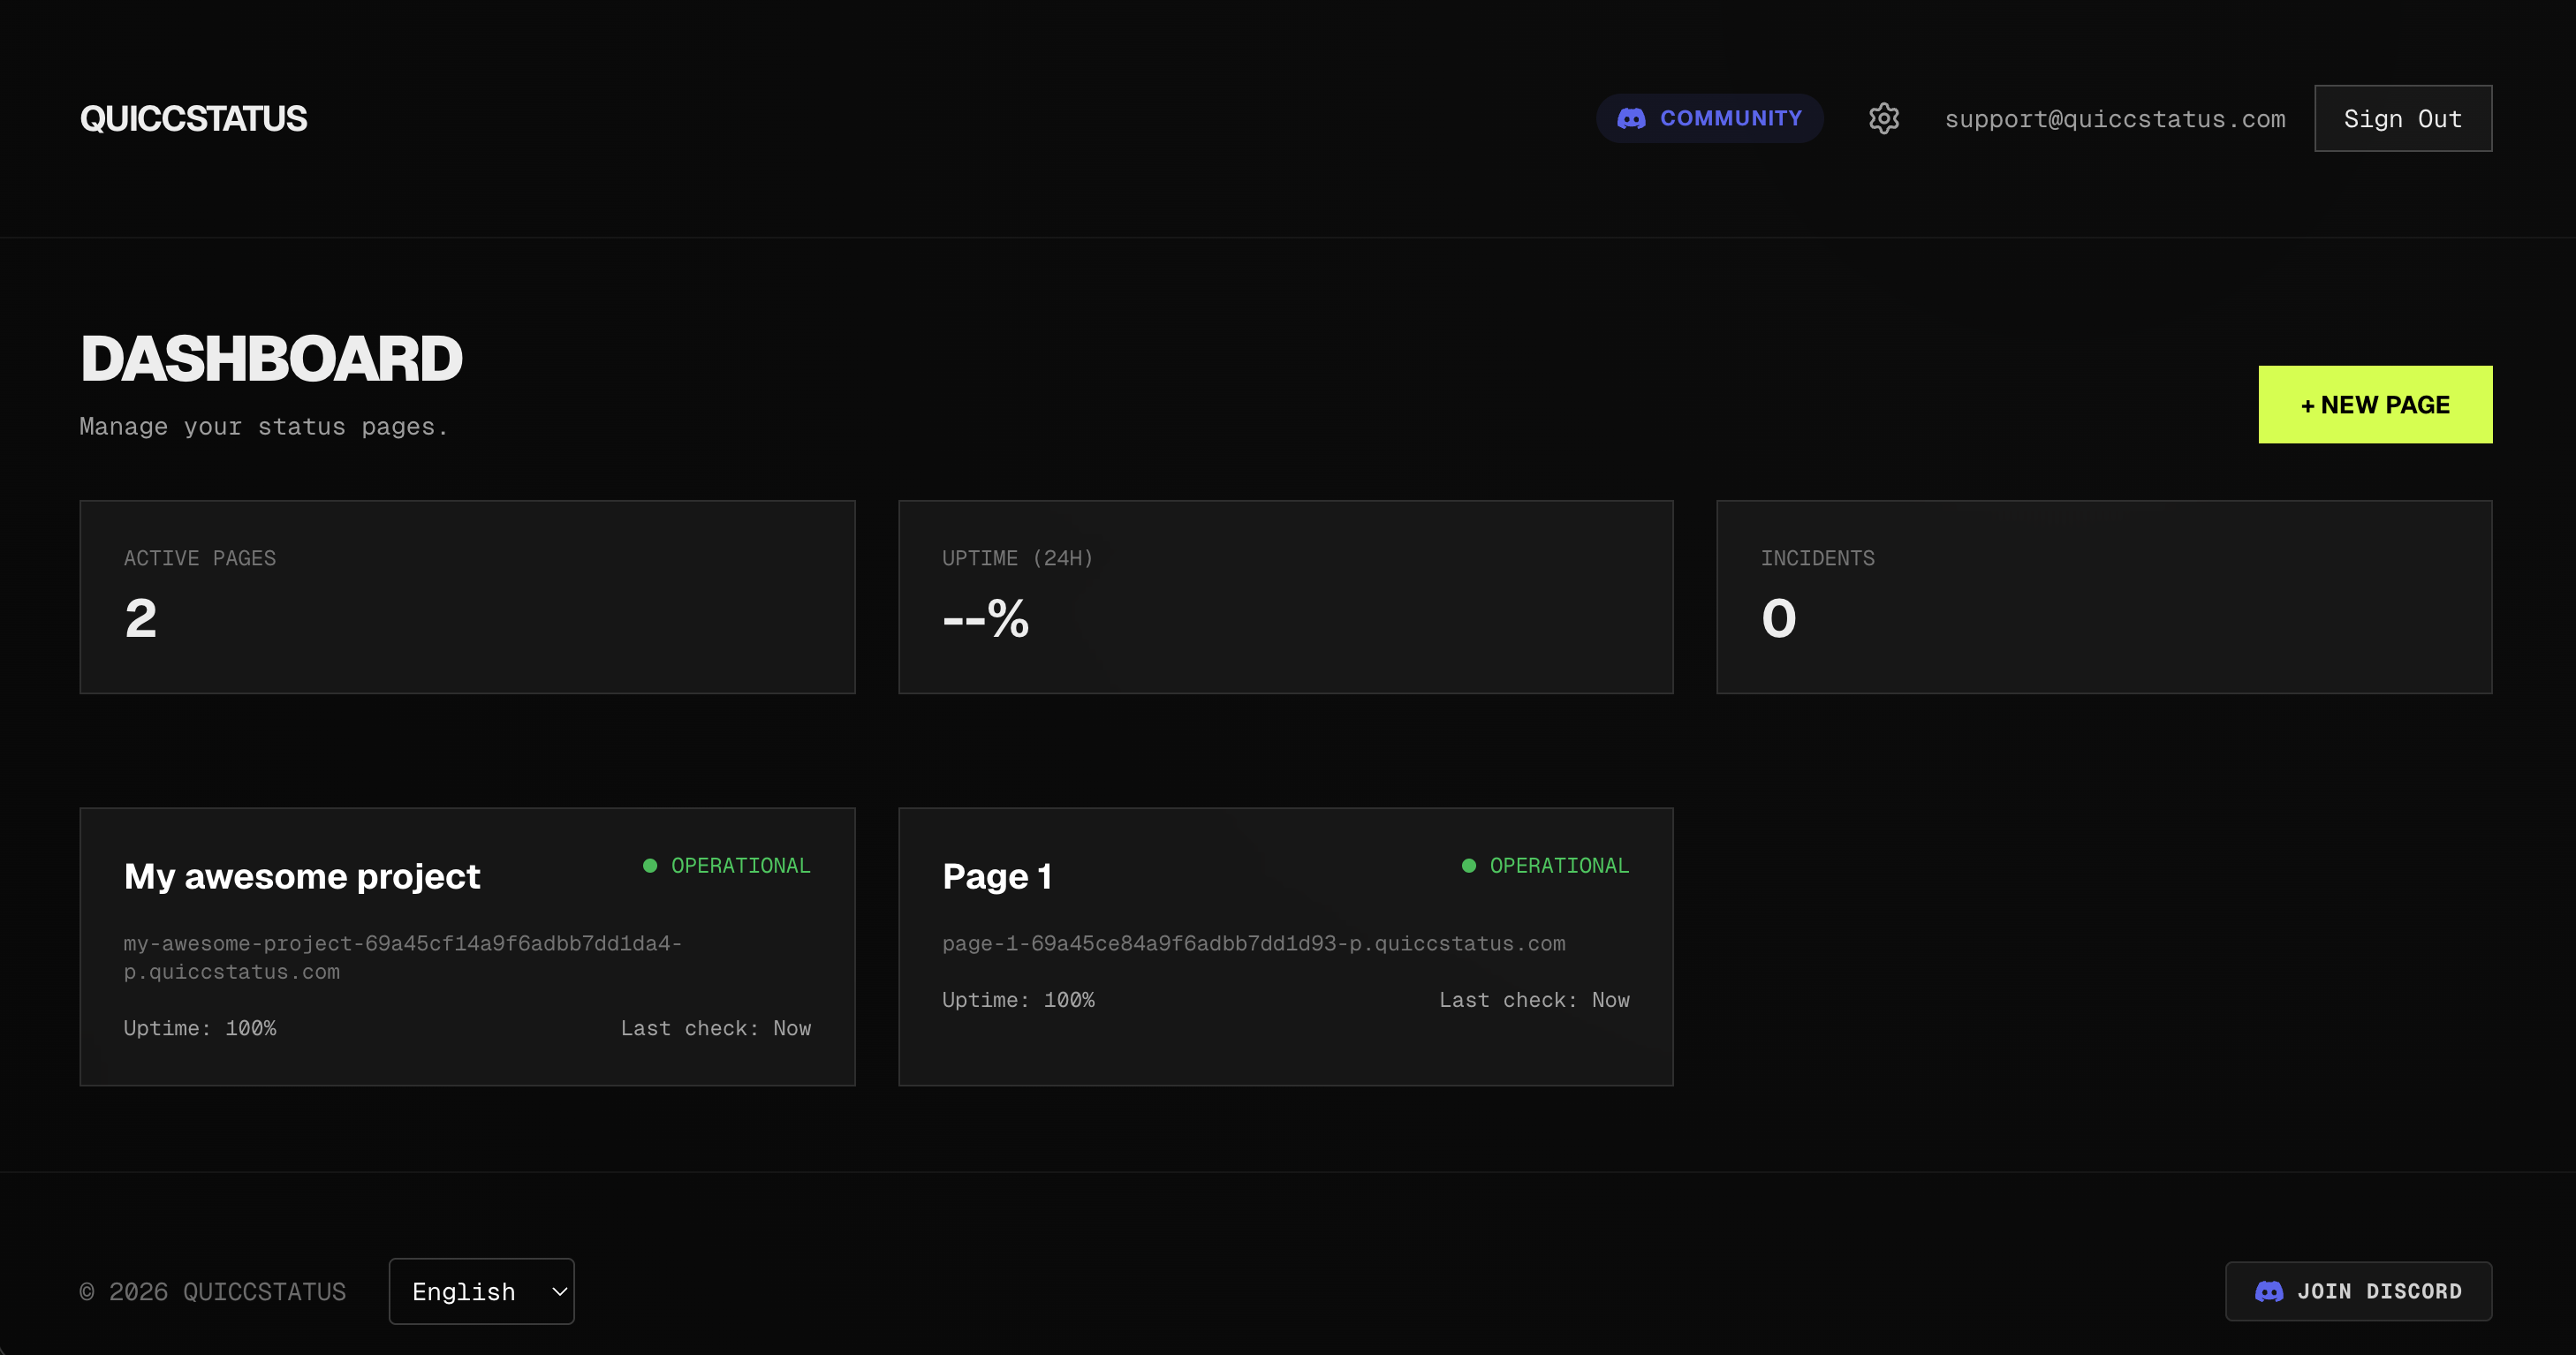Open the English language dropdown
The width and height of the screenshot is (2576, 1355).
pyautogui.click(x=481, y=1291)
